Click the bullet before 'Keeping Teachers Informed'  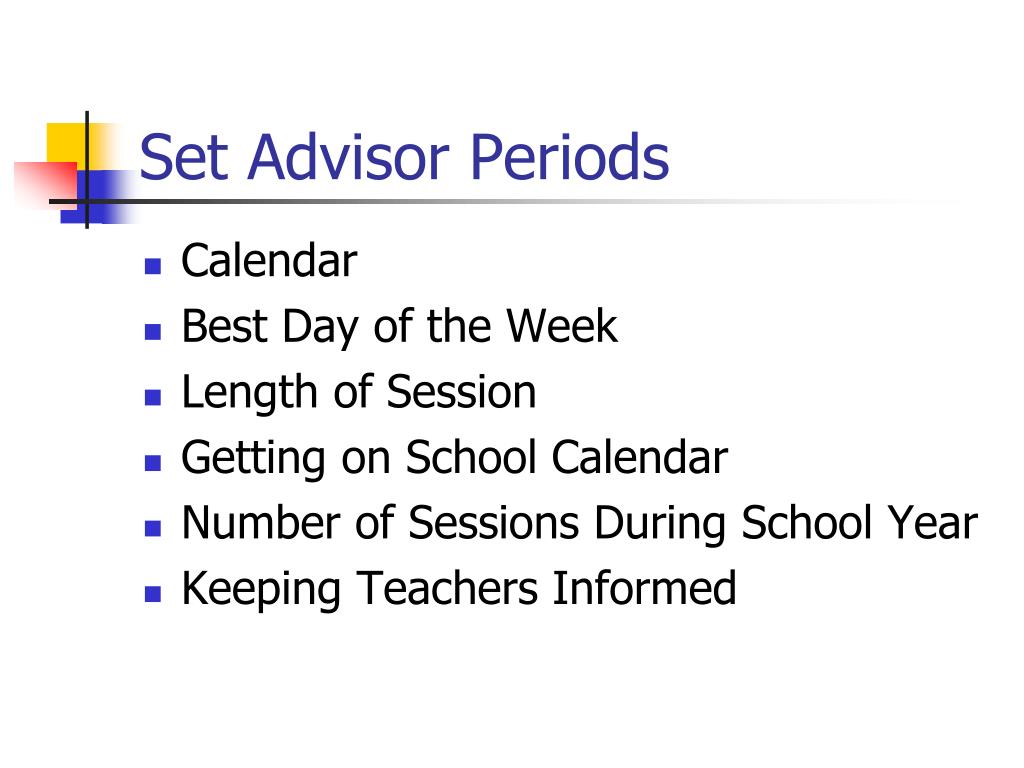(x=153, y=593)
